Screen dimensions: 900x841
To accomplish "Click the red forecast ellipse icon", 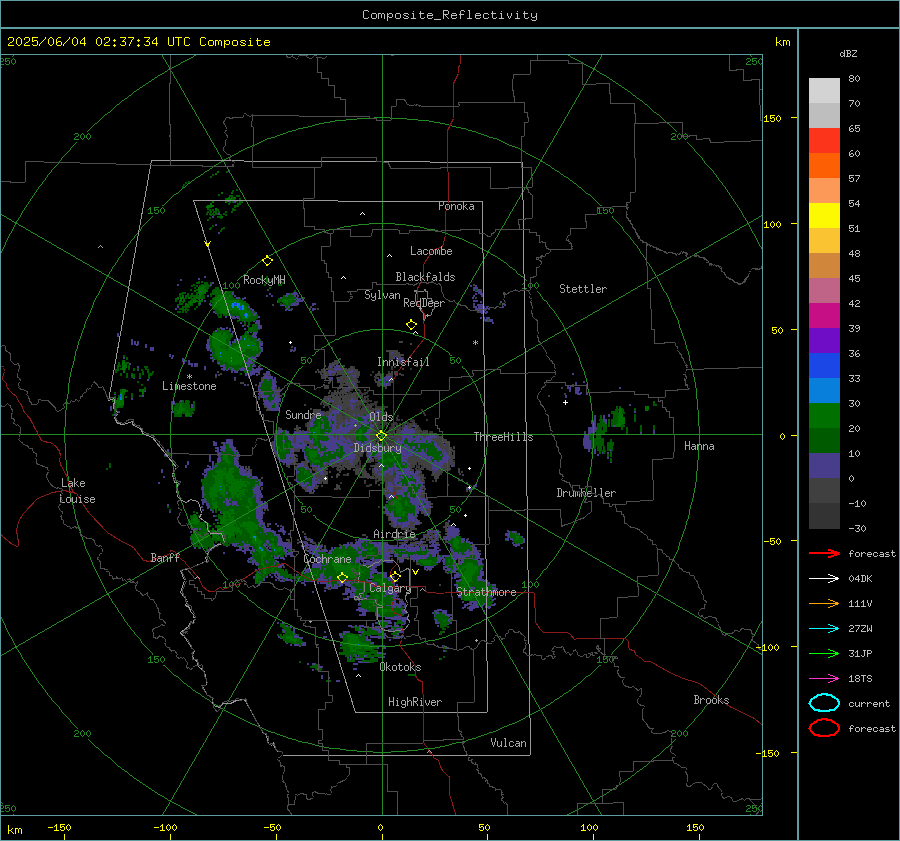I will tap(824, 728).
